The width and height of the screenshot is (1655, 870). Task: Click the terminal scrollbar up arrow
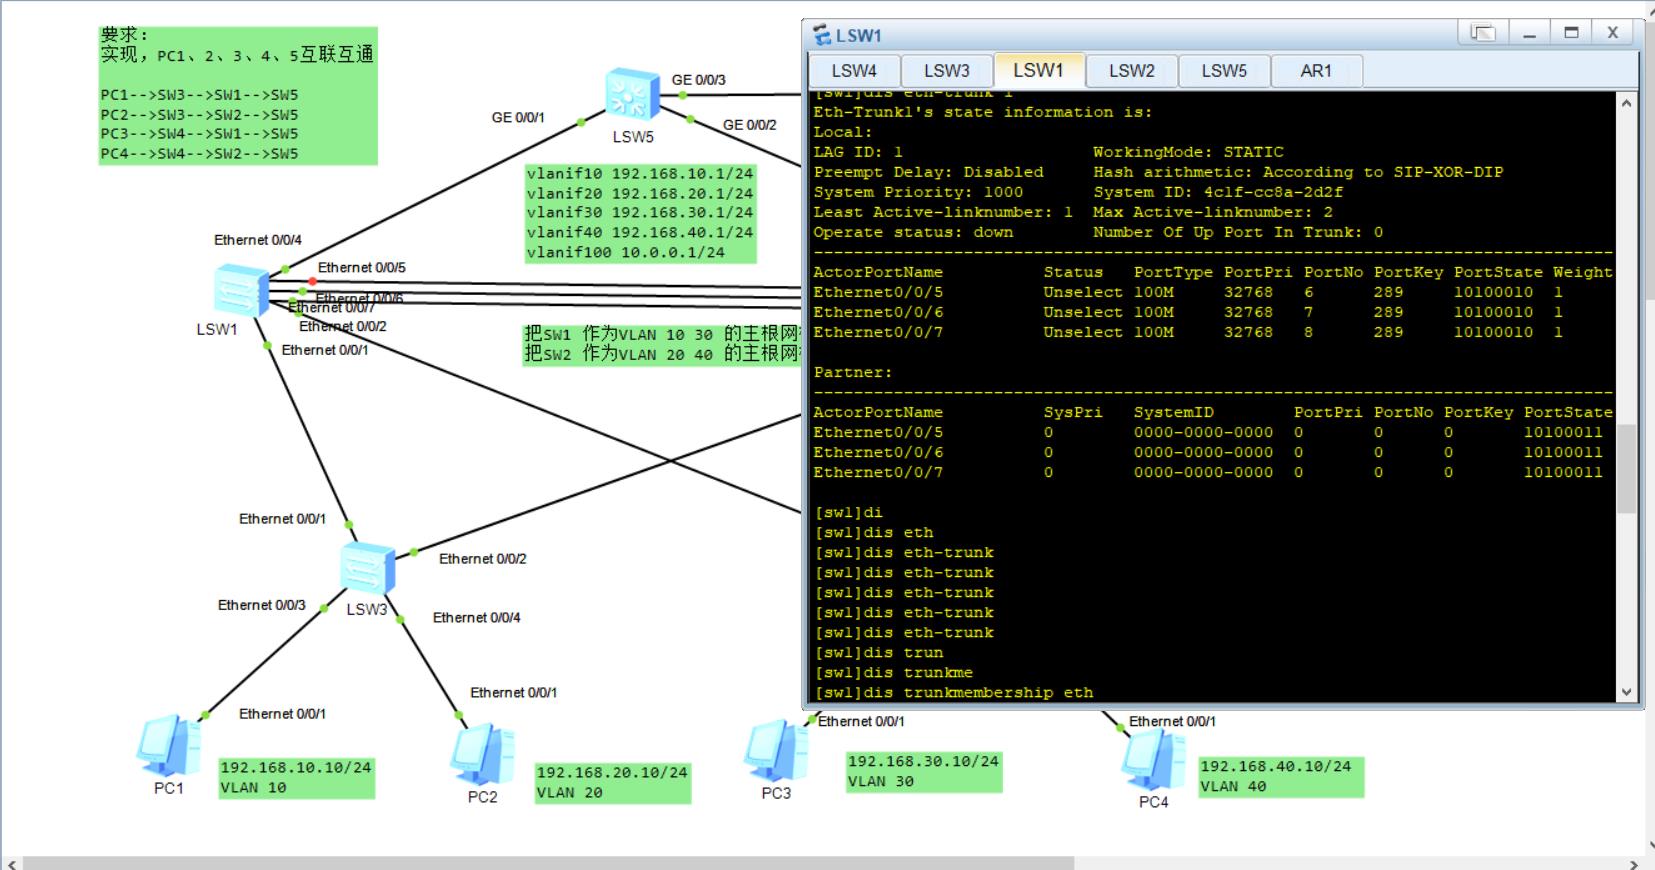coord(1627,102)
